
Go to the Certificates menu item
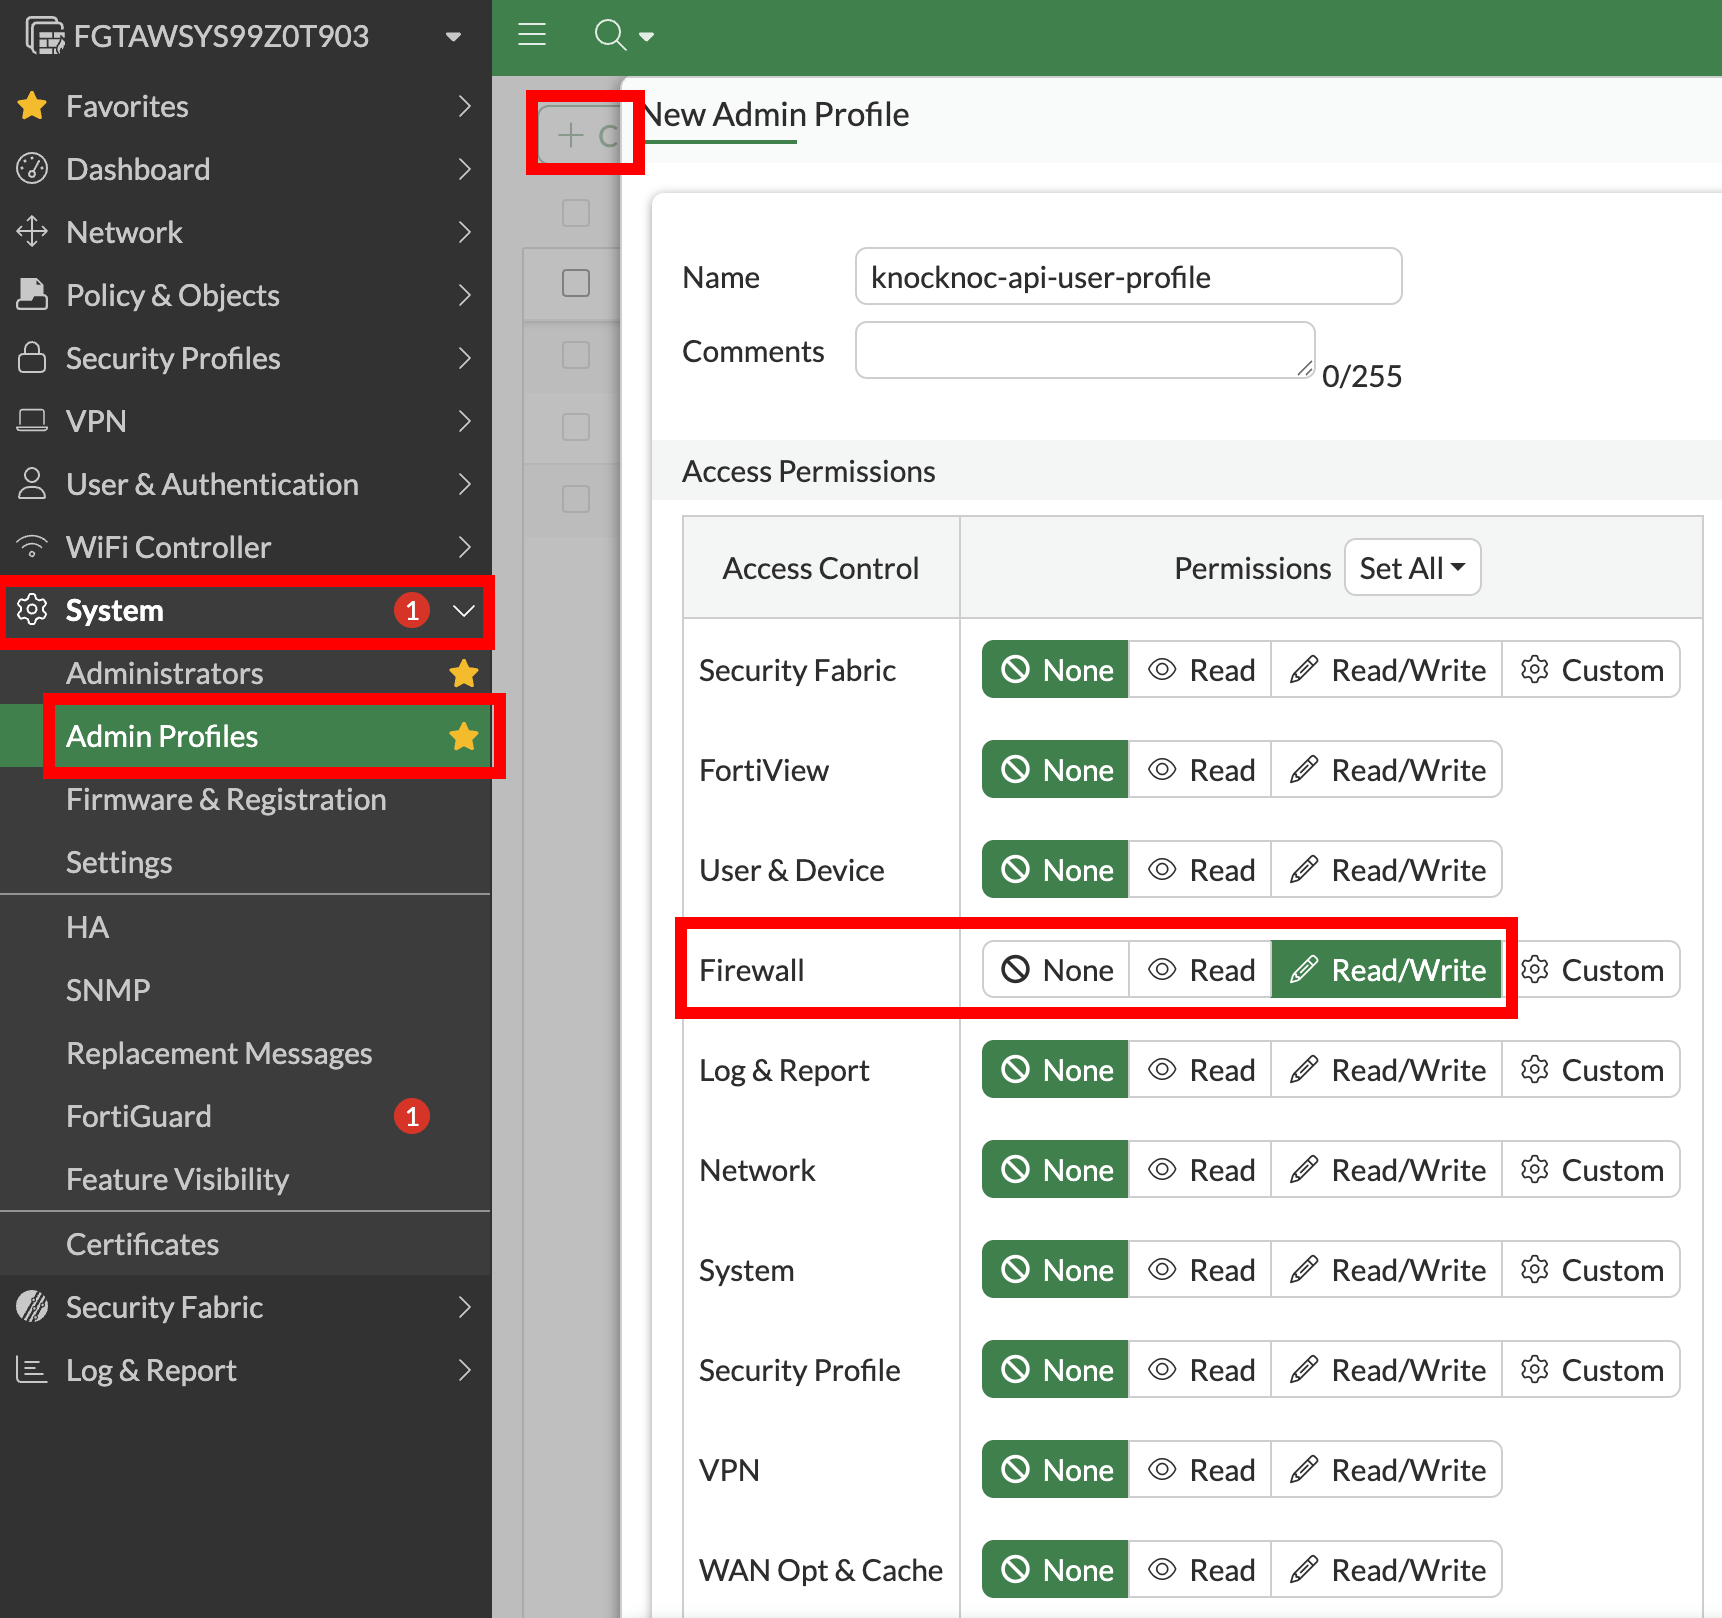click(142, 1244)
